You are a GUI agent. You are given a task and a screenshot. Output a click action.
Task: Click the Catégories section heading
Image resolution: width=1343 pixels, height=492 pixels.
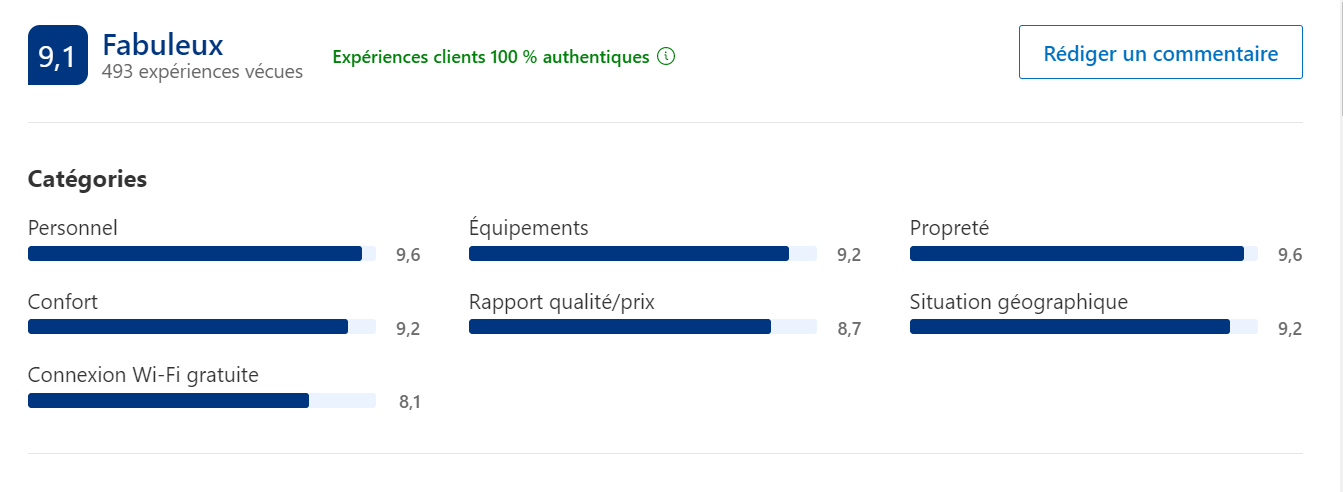point(87,179)
